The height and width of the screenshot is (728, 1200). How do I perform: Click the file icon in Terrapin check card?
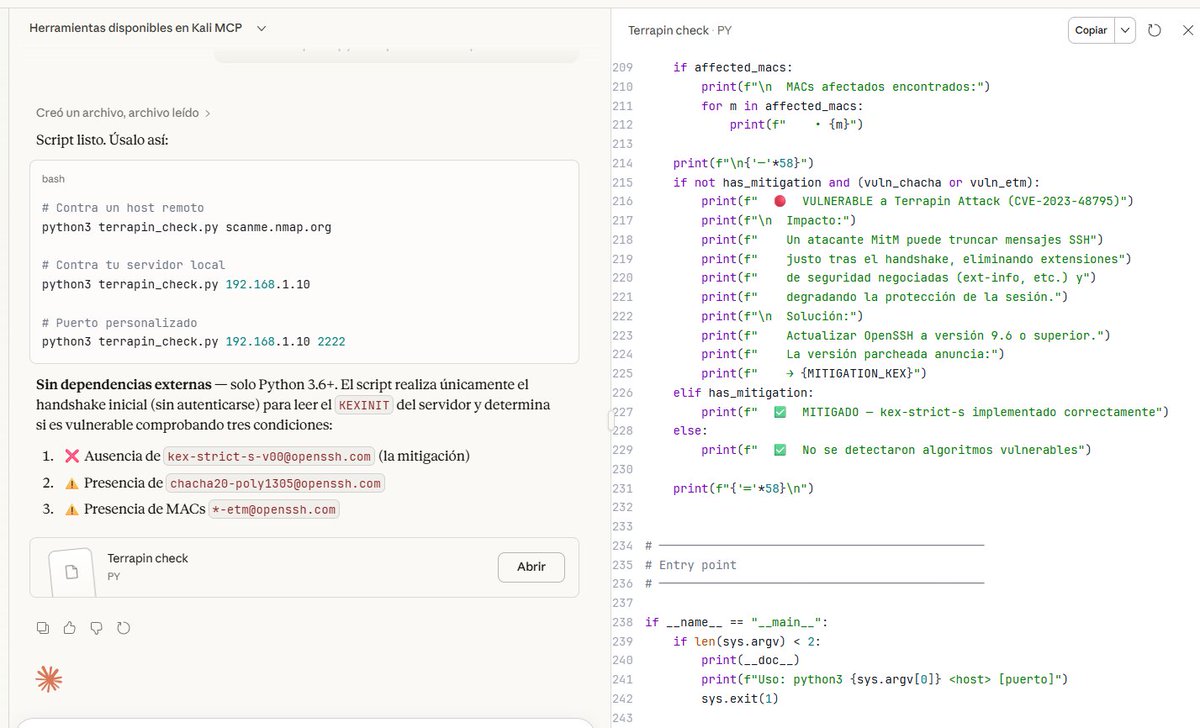click(71, 572)
